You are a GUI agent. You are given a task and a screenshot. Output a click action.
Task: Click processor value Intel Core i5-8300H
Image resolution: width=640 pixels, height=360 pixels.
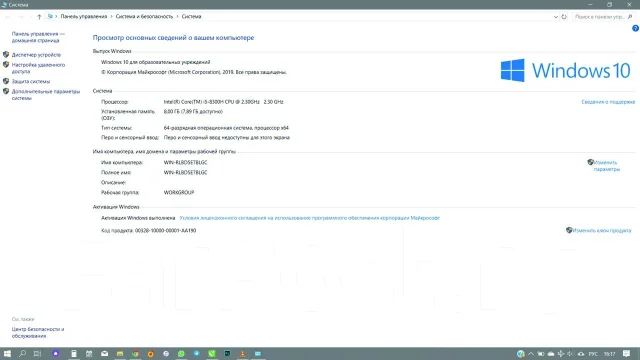tap(223, 102)
